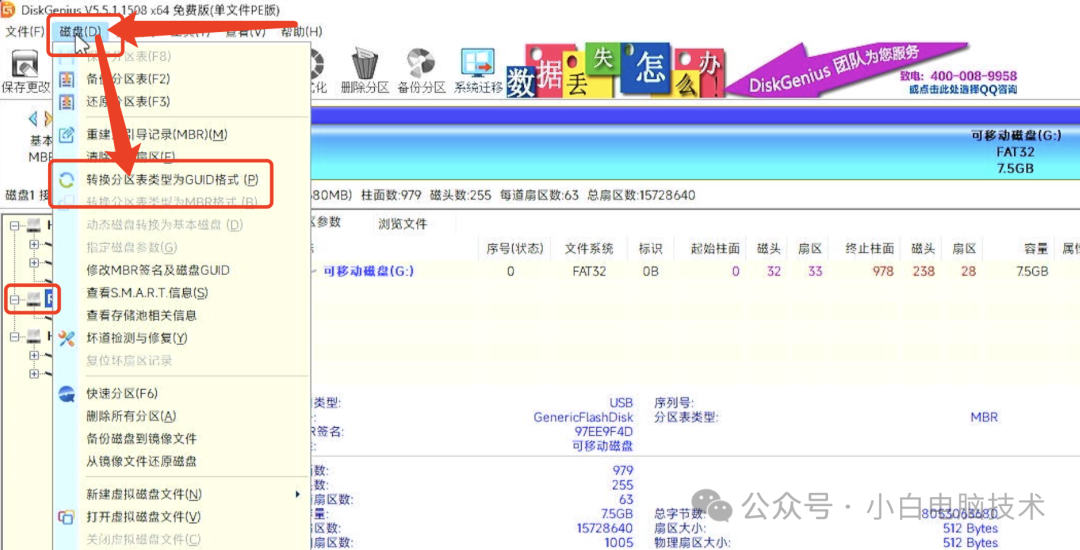Click the greyed 复位坏扇区记录 entry
The height and width of the screenshot is (550, 1080).
pyautogui.click(x=129, y=361)
